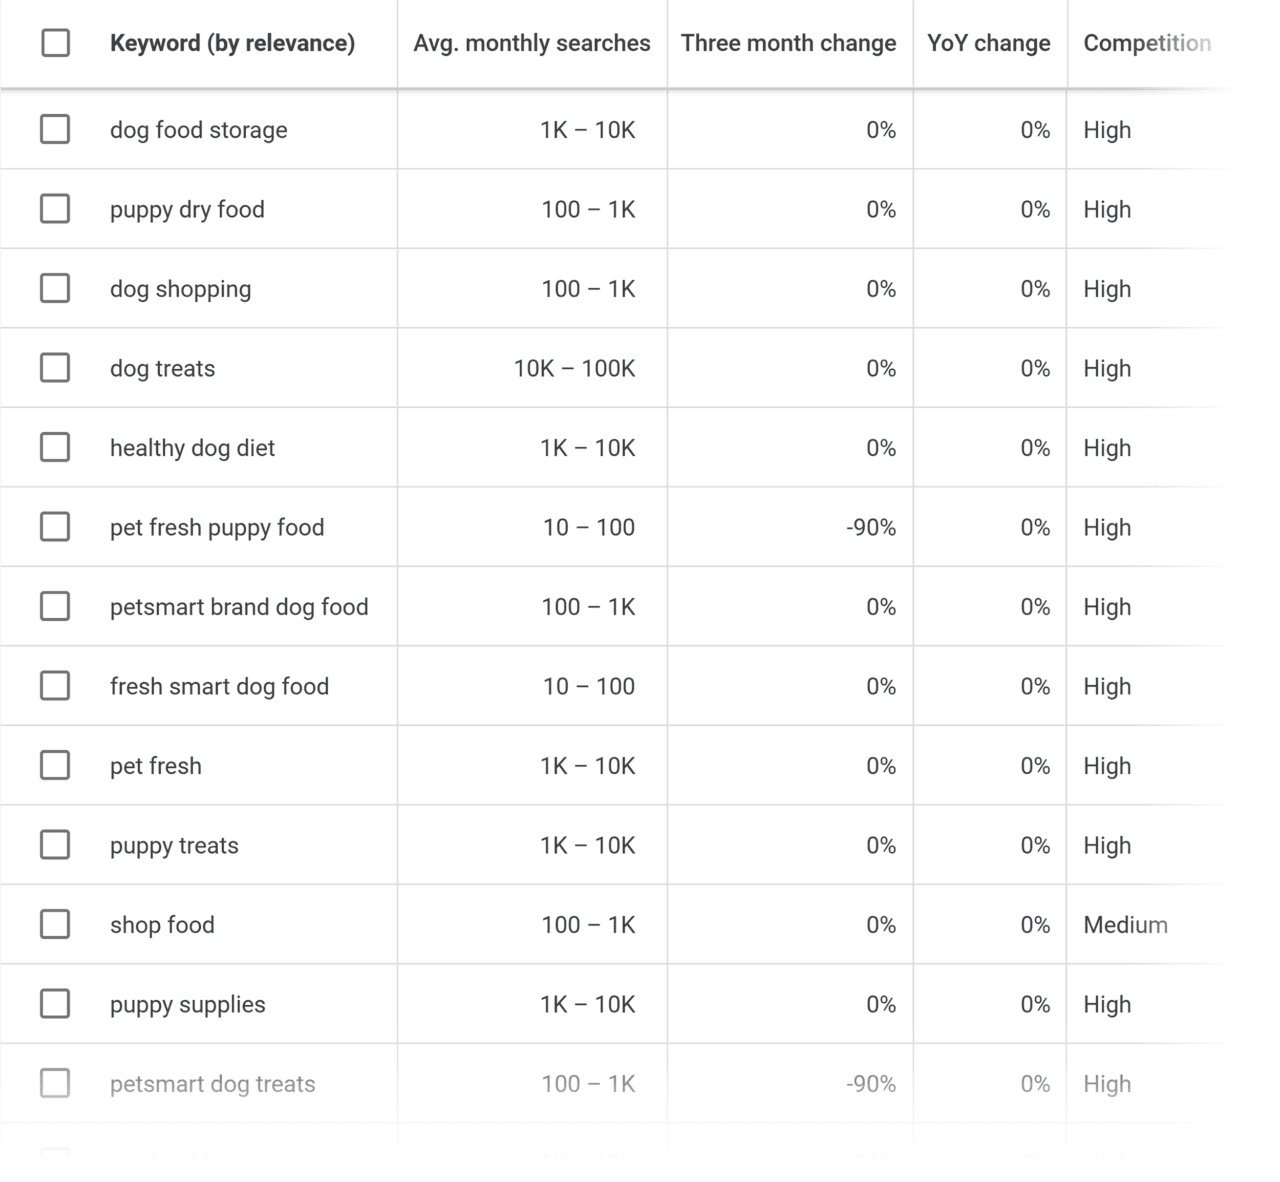
Task: Click the 'petsmart dog treats' keyword
Action: click(x=212, y=1084)
